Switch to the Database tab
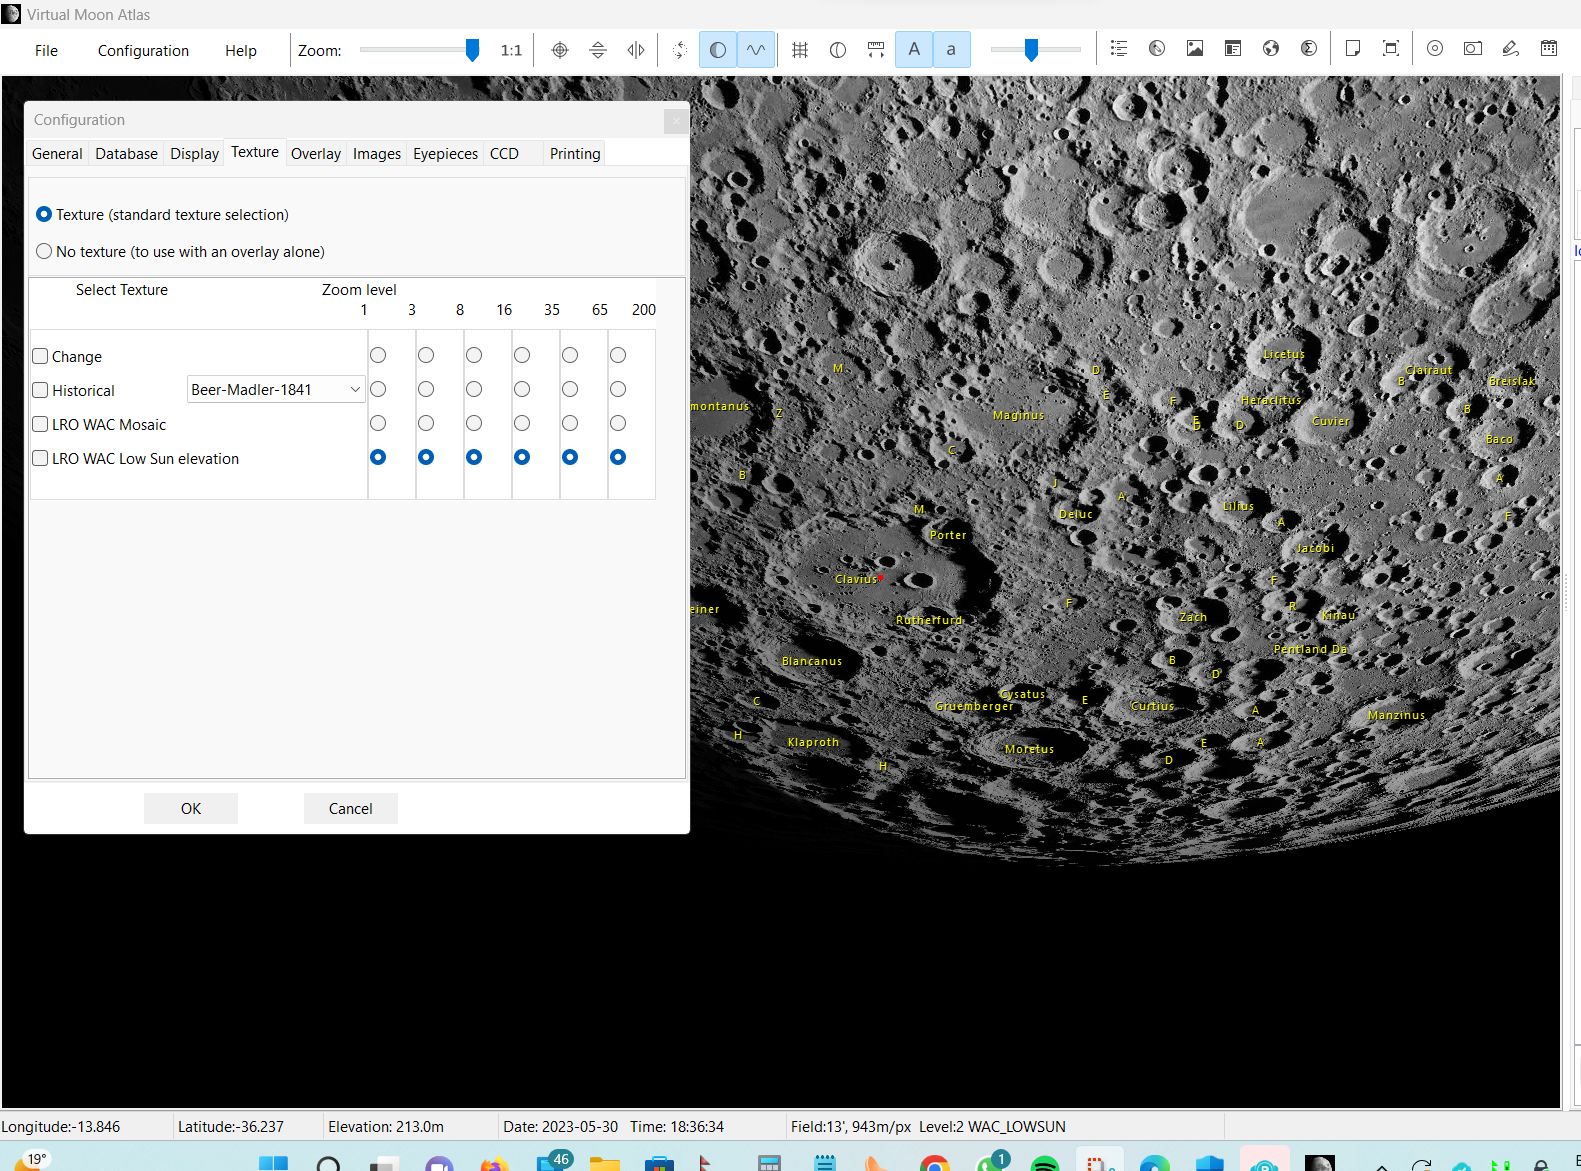Image resolution: width=1581 pixels, height=1171 pixels. 126,154
